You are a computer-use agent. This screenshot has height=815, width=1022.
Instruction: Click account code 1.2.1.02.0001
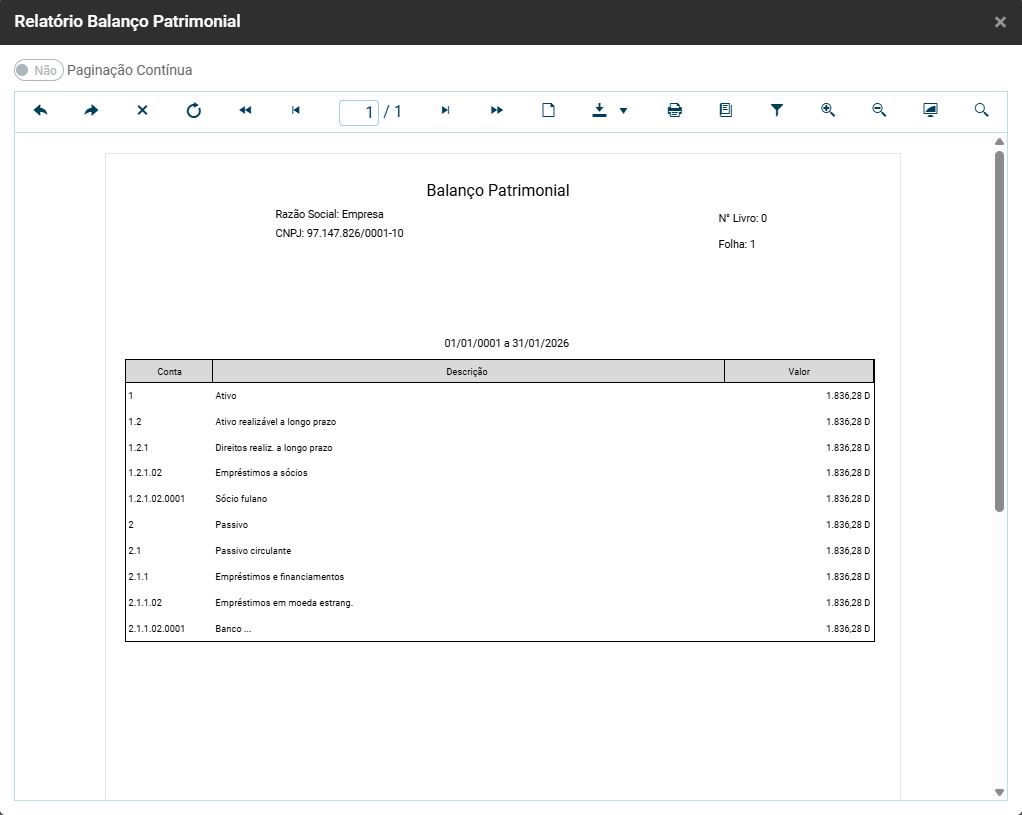click(x=156, y=499)
